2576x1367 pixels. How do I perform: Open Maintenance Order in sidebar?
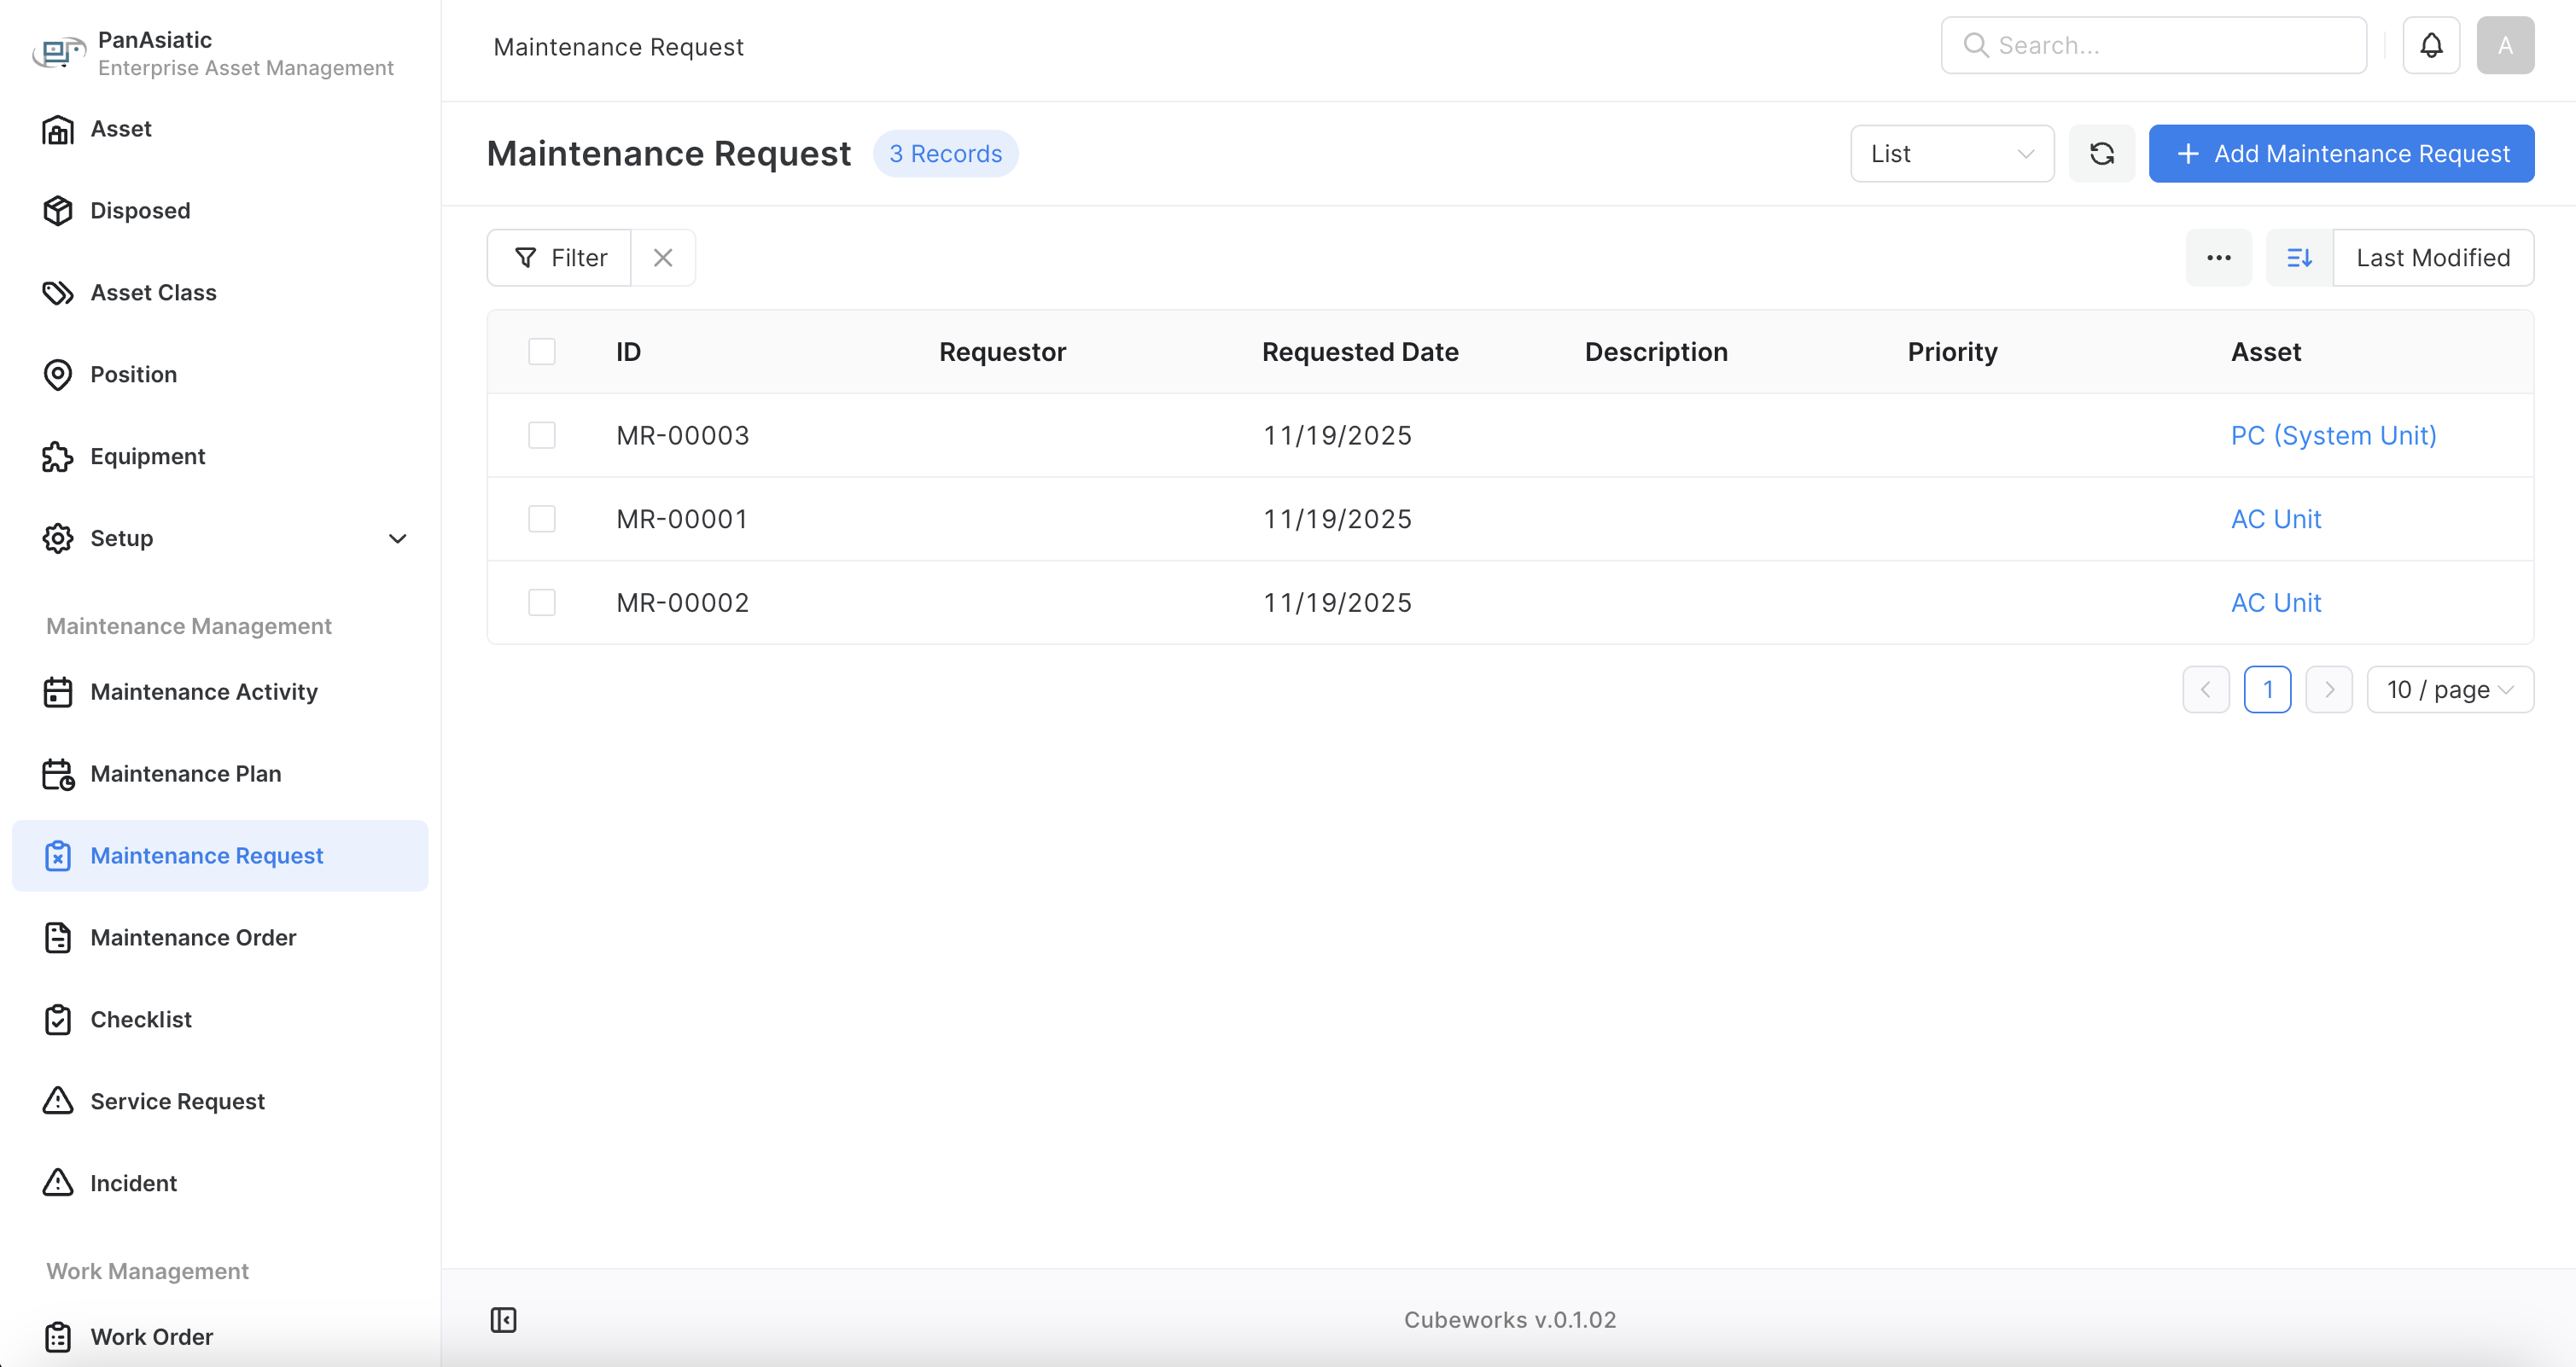point(193,938)
